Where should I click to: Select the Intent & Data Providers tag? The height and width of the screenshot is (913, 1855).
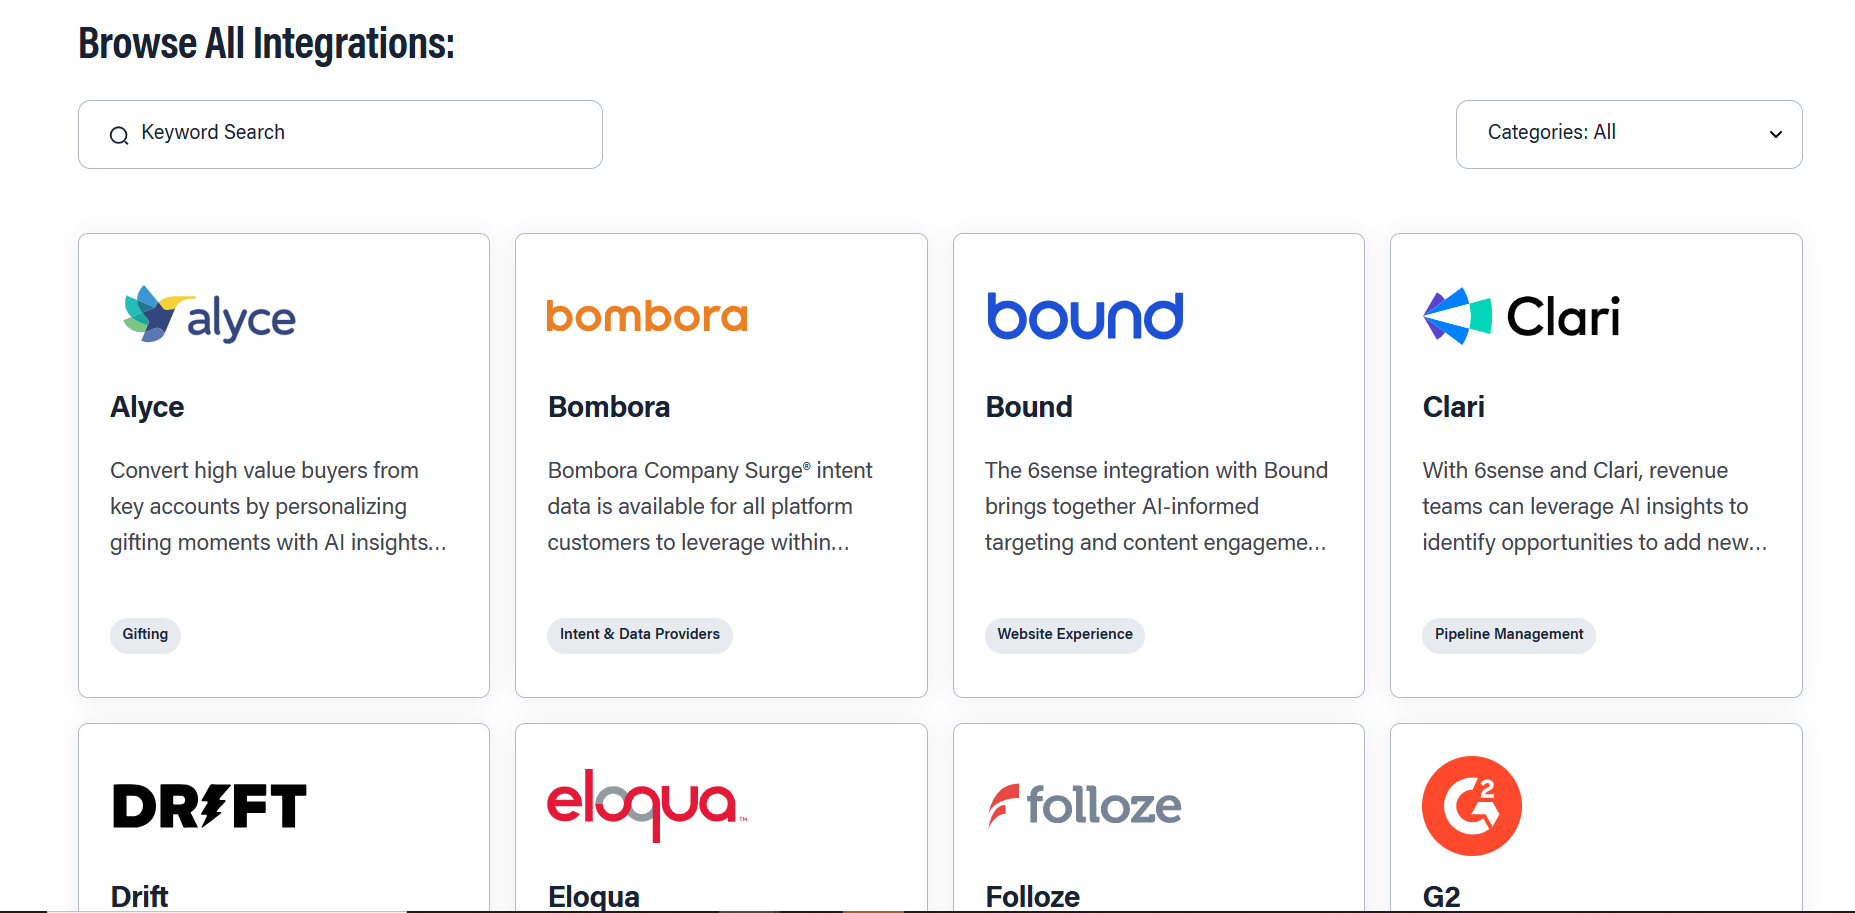coord(639,635)
